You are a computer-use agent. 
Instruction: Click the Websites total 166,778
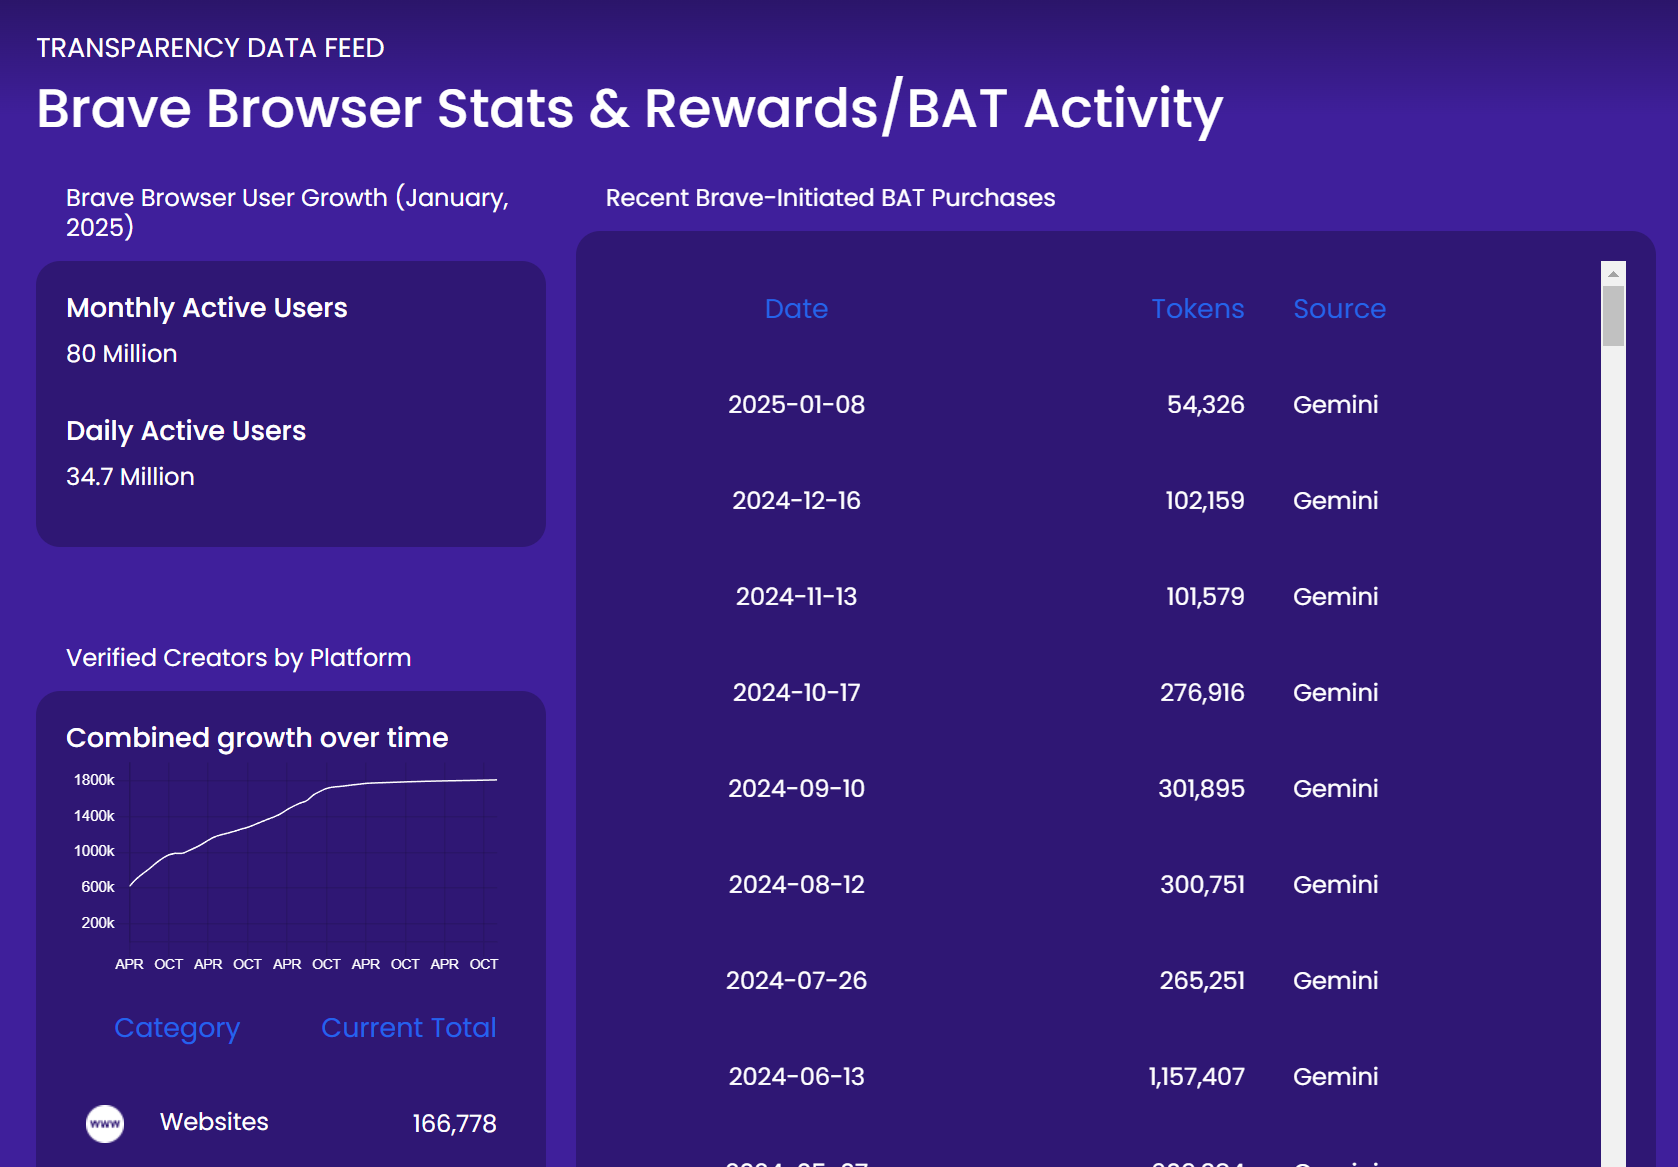454,1123
